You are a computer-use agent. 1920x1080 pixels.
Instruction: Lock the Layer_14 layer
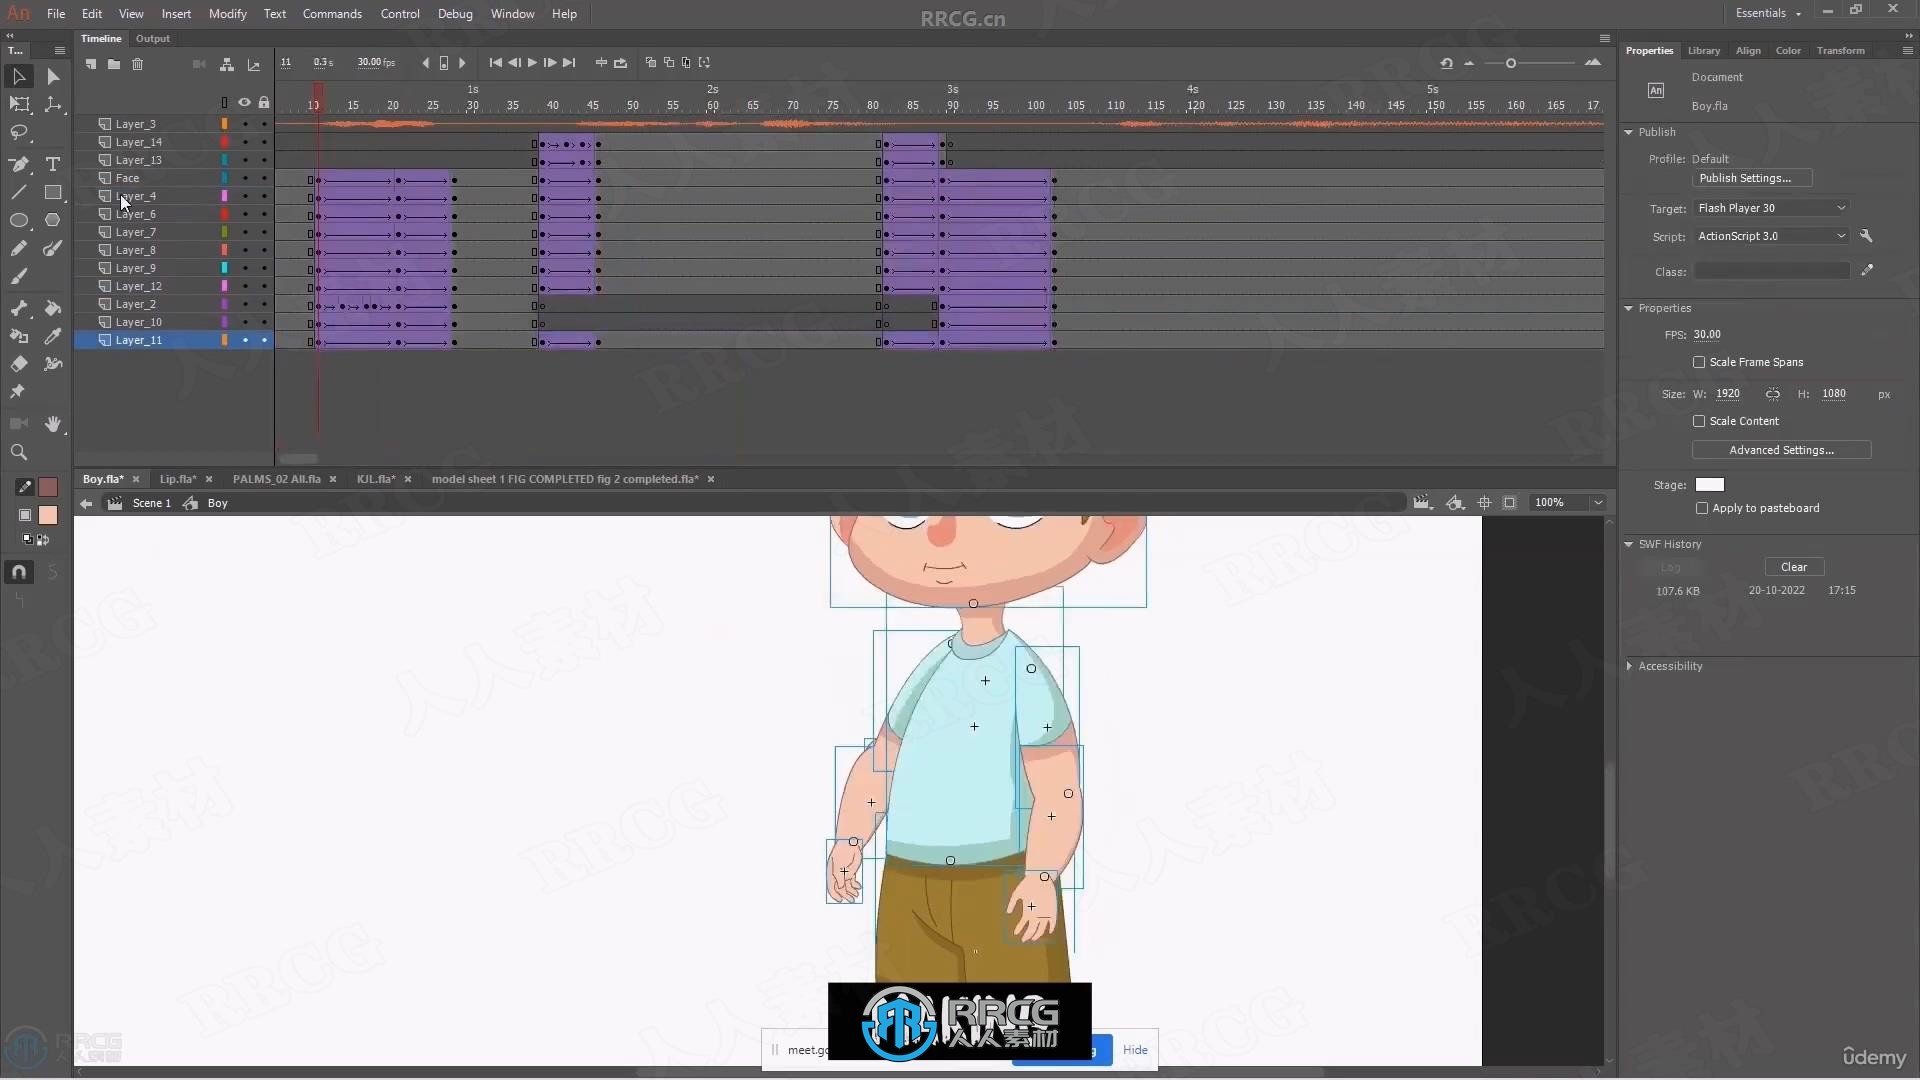tap(264, 142)
